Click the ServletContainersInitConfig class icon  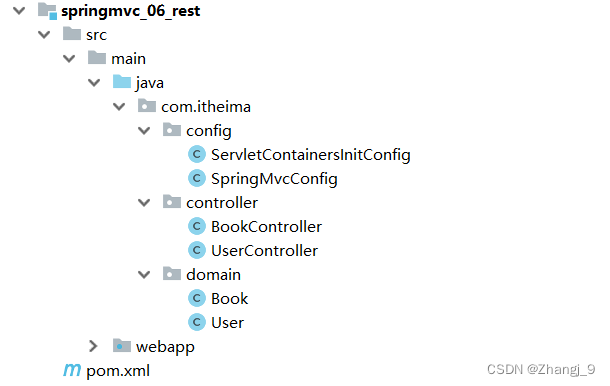pyautogui.click(x=197, y=154)
